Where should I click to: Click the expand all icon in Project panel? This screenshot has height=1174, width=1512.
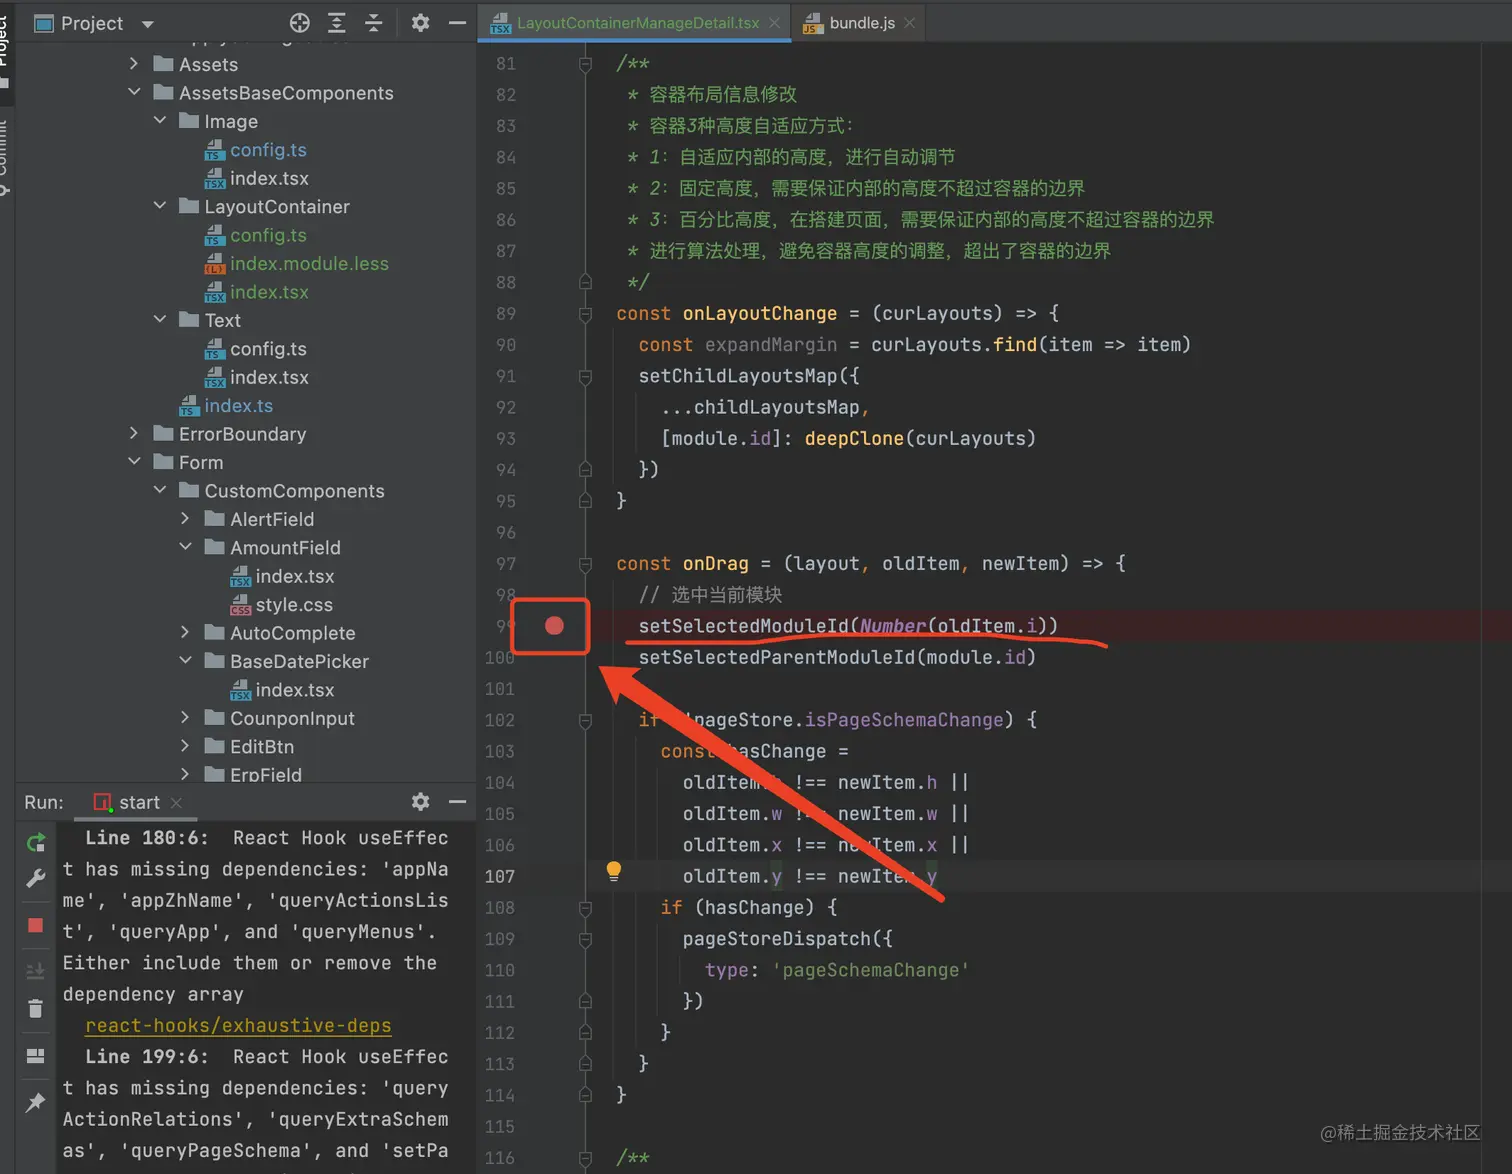[337, 23]
